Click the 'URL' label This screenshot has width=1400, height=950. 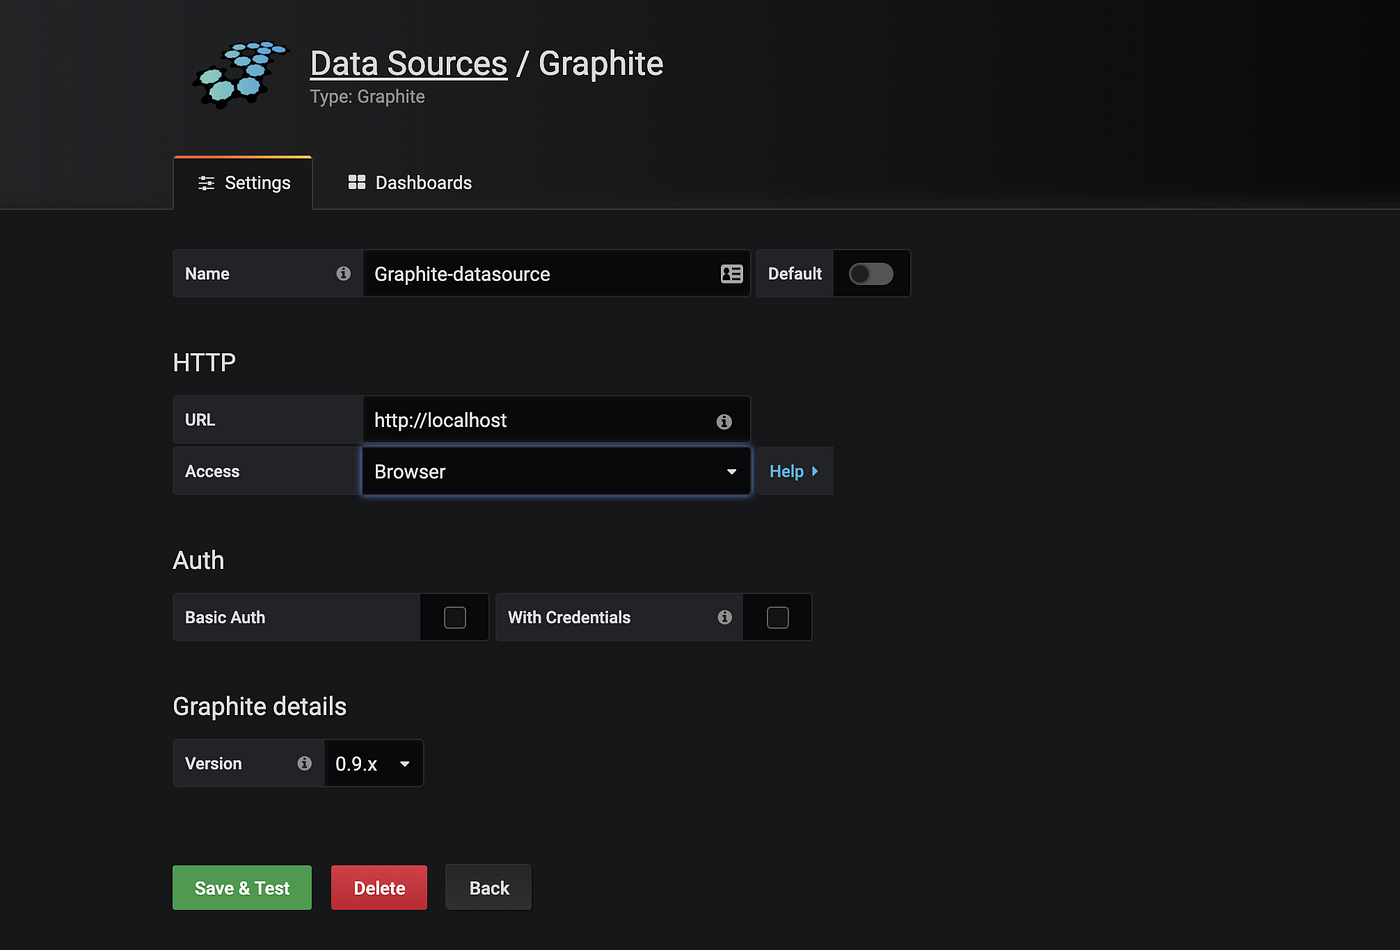click(200, 420)
